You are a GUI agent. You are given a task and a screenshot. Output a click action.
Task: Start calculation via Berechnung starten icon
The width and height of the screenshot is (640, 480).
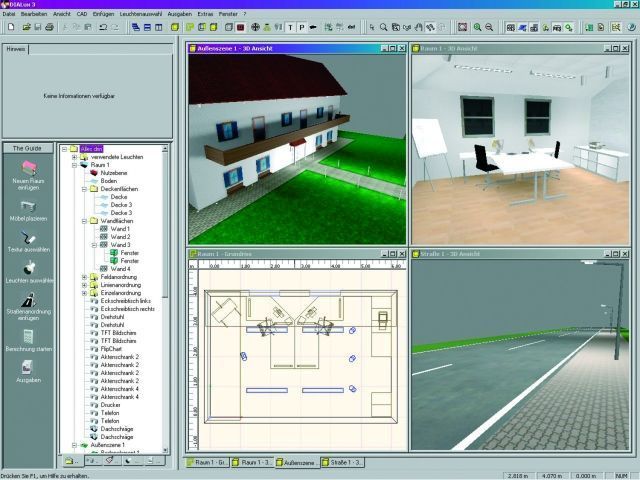pos(28,337)
